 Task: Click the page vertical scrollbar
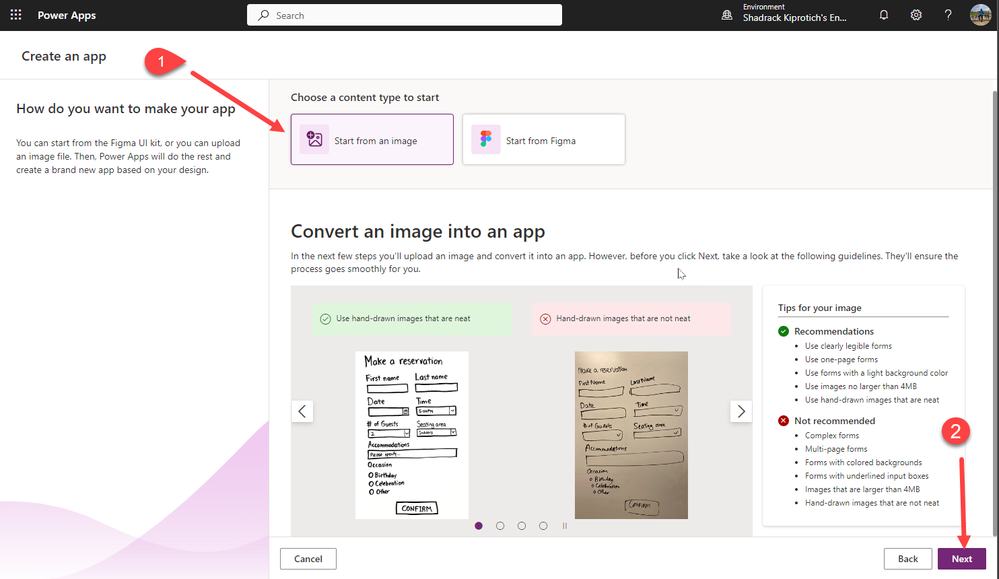995,312
